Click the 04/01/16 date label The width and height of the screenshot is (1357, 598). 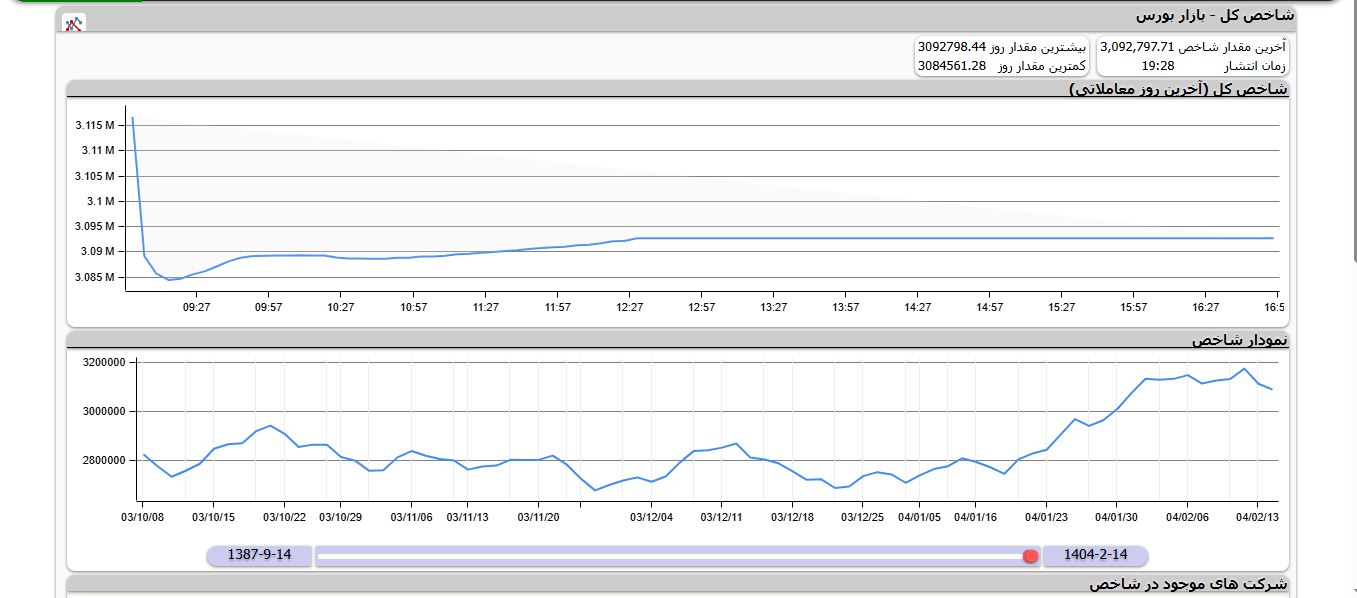tap(976, 517)
